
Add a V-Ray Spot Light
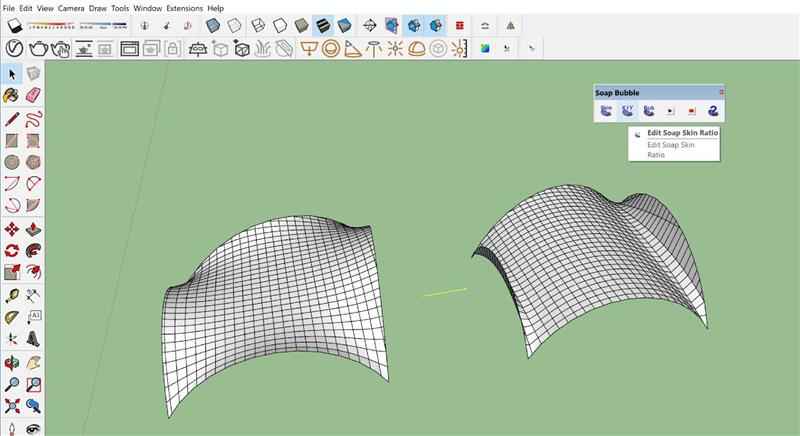[x=353, y=49]
